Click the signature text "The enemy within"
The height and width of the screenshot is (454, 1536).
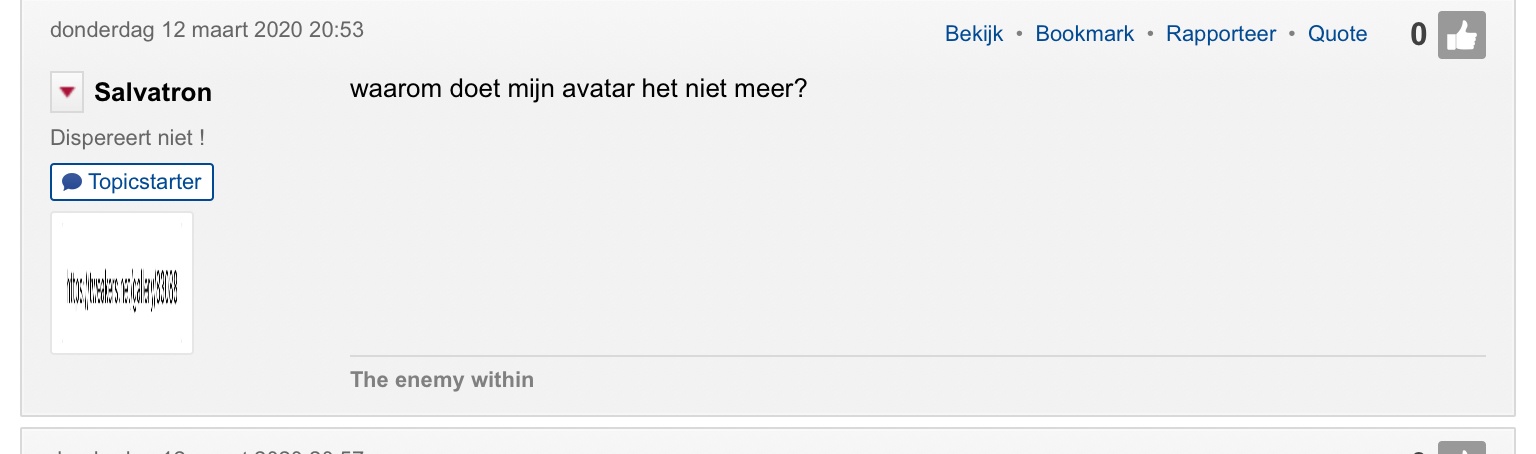point(442,380)
